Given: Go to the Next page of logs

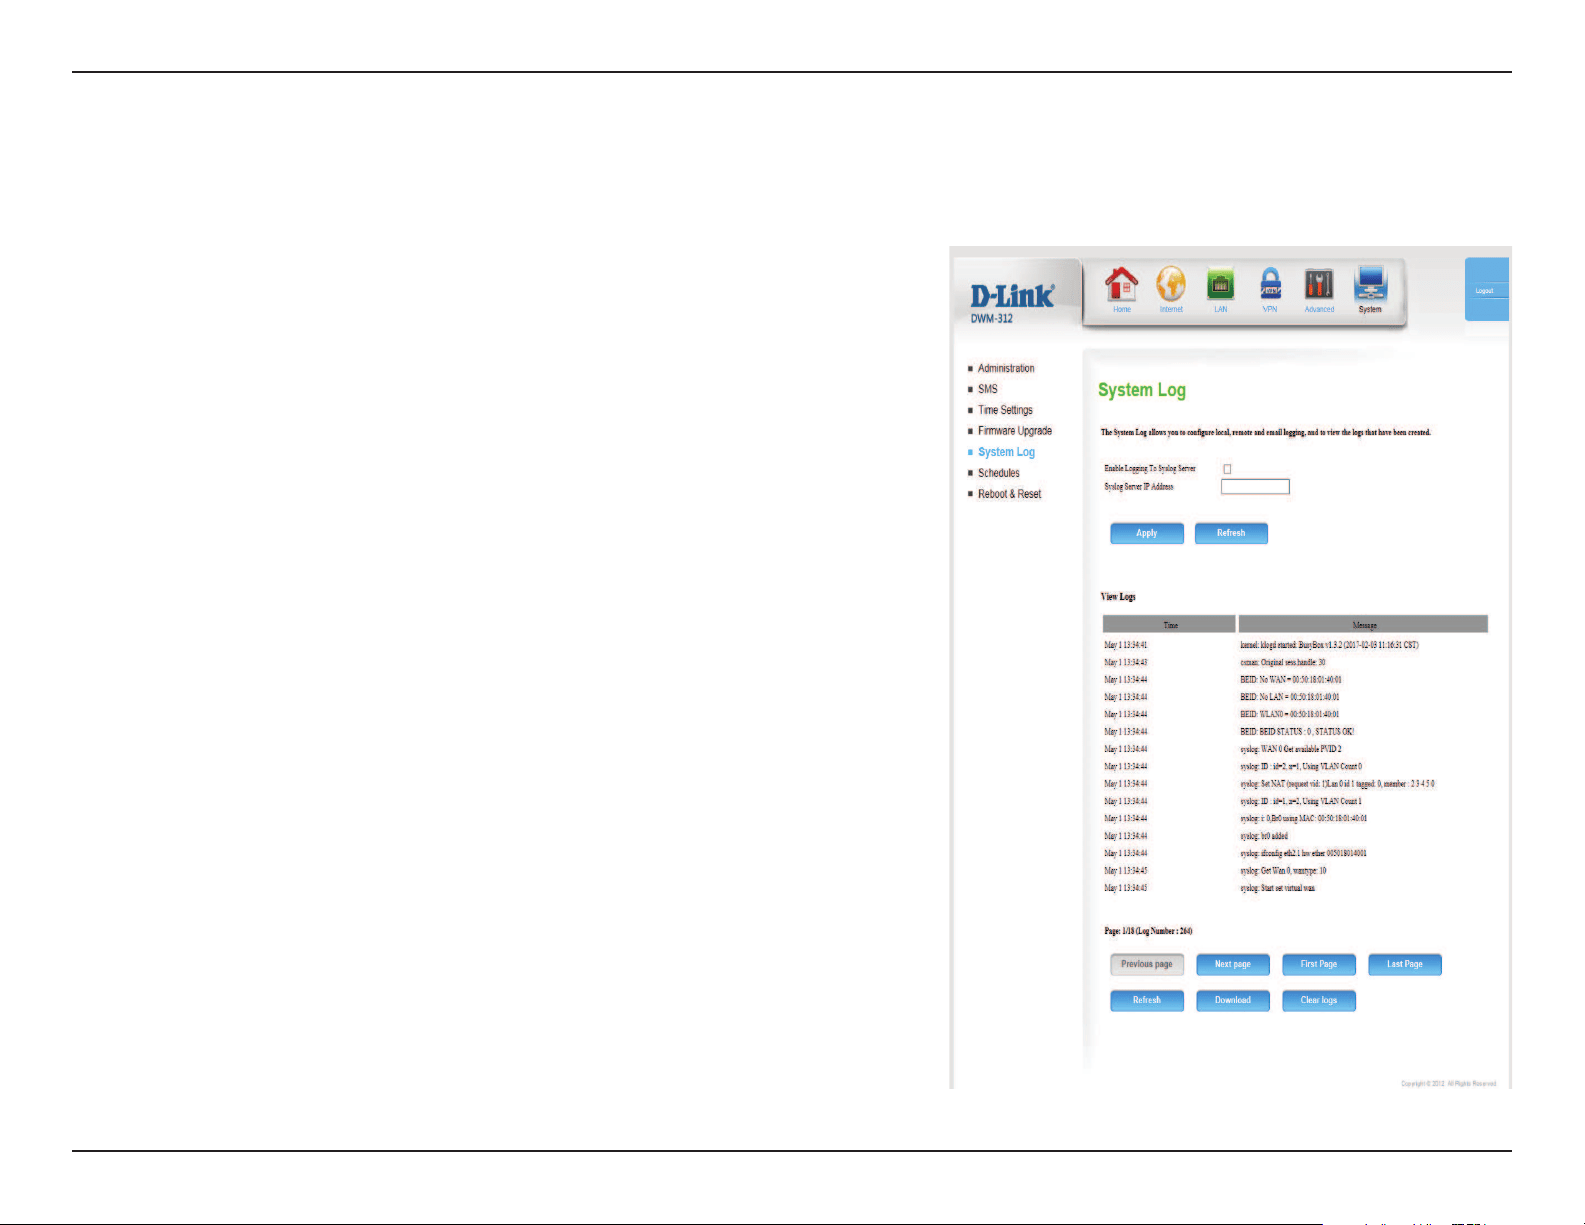Looking at the screenshot, I should (1233, 964).
